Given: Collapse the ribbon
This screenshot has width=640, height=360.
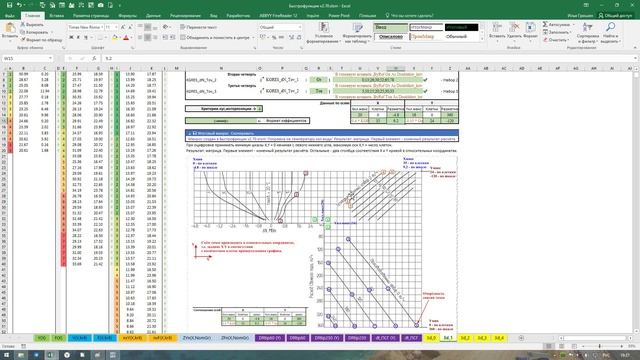Looking at the screenshot, I should coord(635,48).
